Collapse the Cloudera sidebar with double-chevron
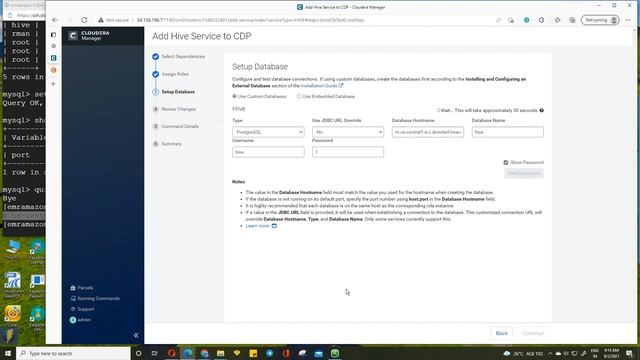The image size is (640, 360). tap(136, 335)
